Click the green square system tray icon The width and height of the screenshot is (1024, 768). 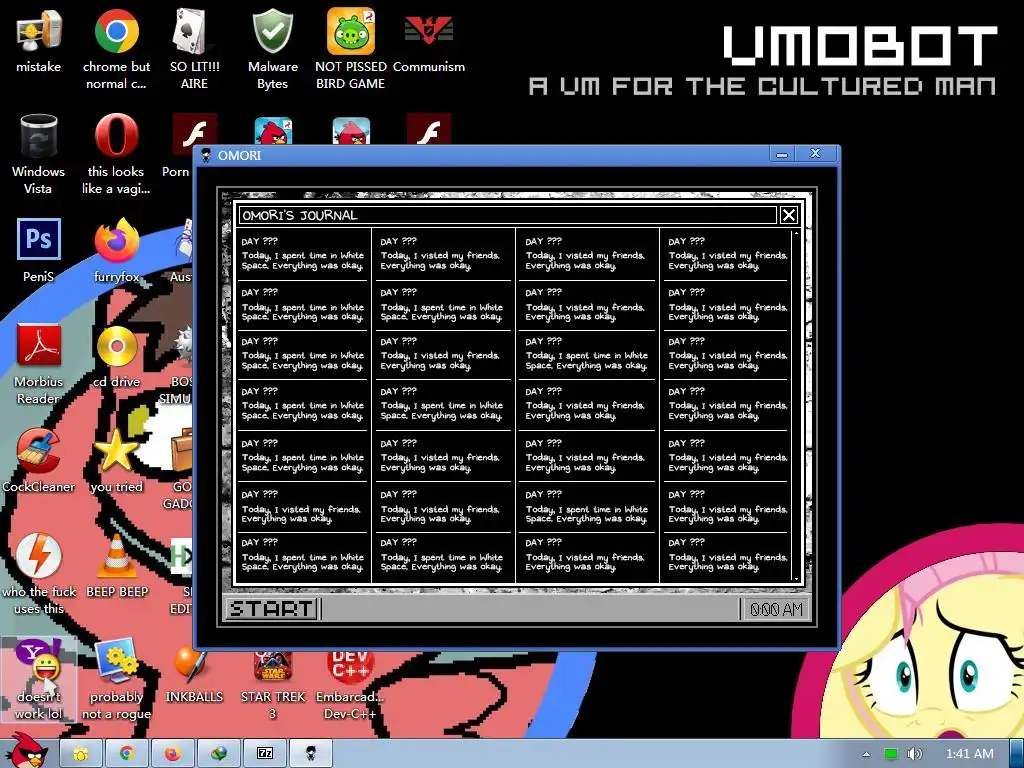[x=890, y=754]
